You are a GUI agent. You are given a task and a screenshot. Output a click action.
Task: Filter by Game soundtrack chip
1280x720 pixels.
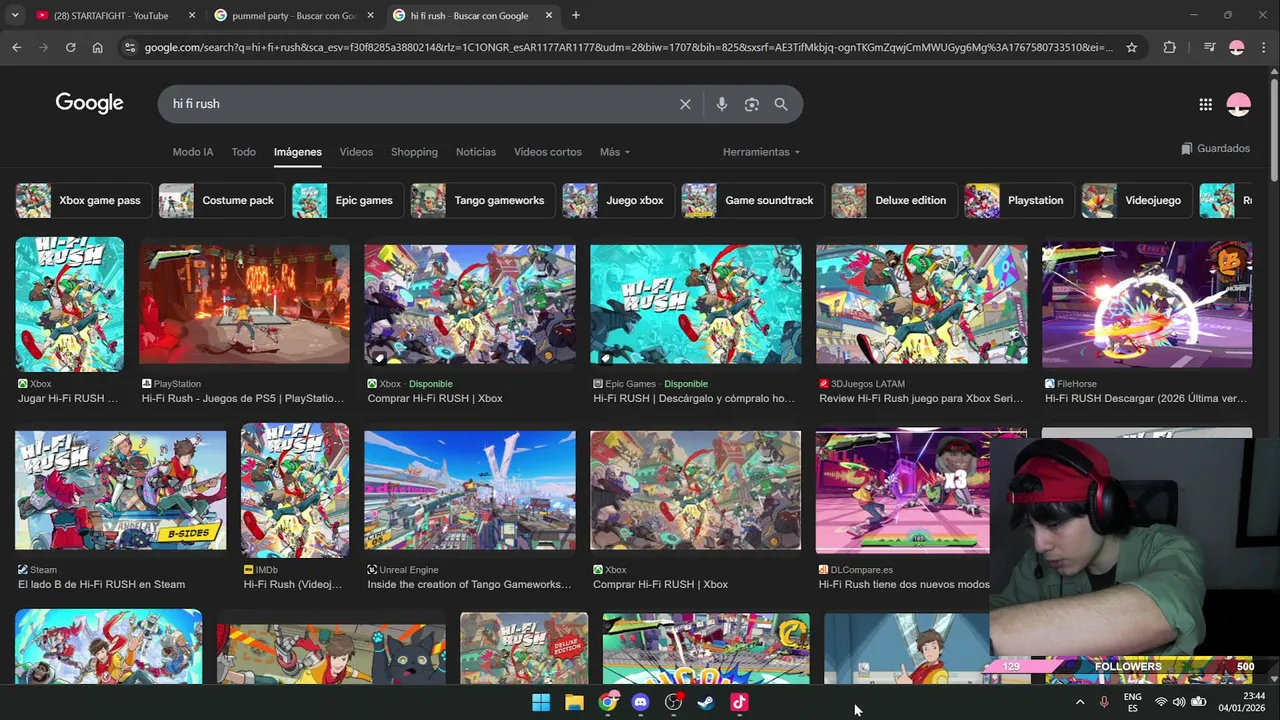pos(753,200)
